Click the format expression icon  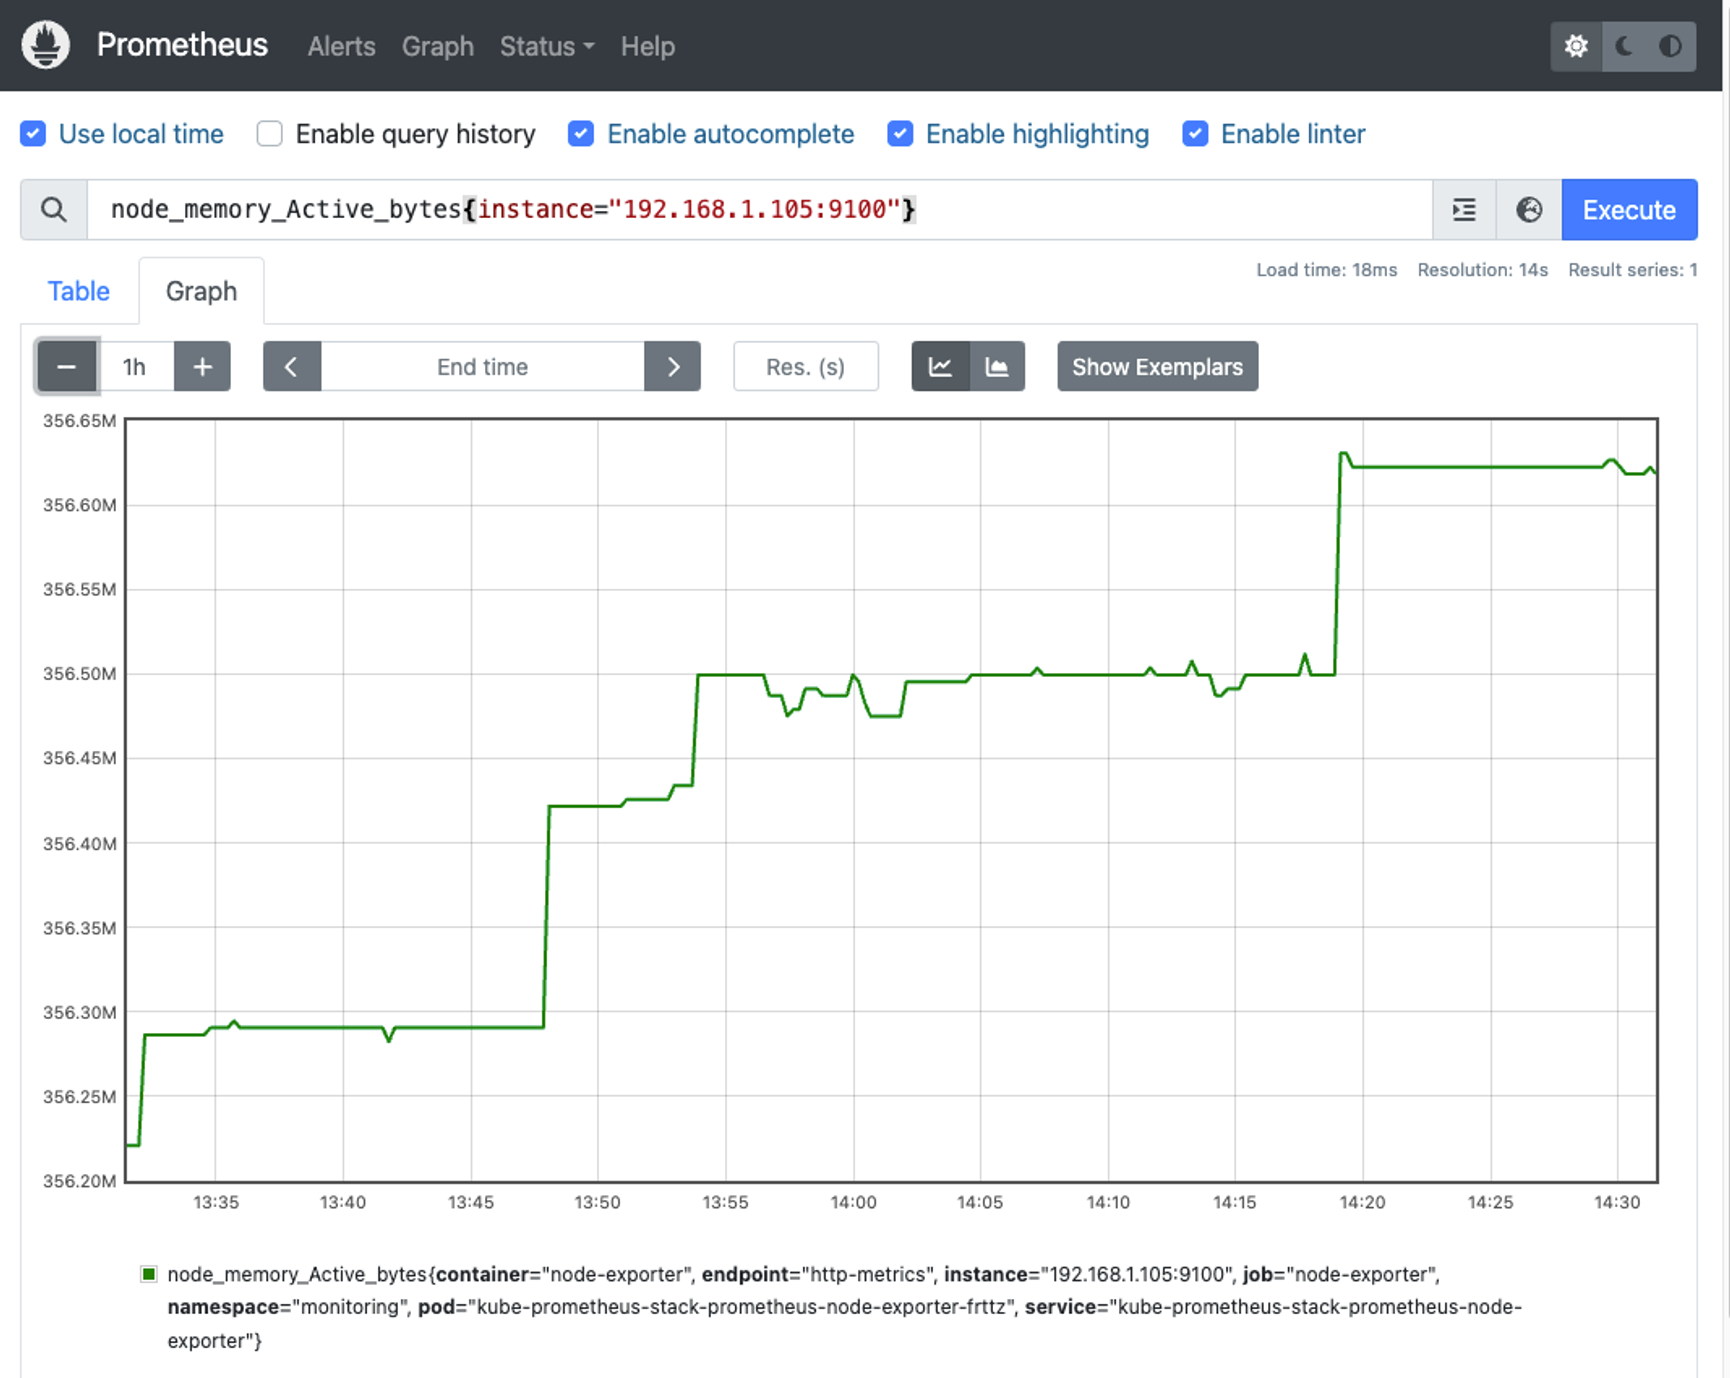click(1464, 210)
